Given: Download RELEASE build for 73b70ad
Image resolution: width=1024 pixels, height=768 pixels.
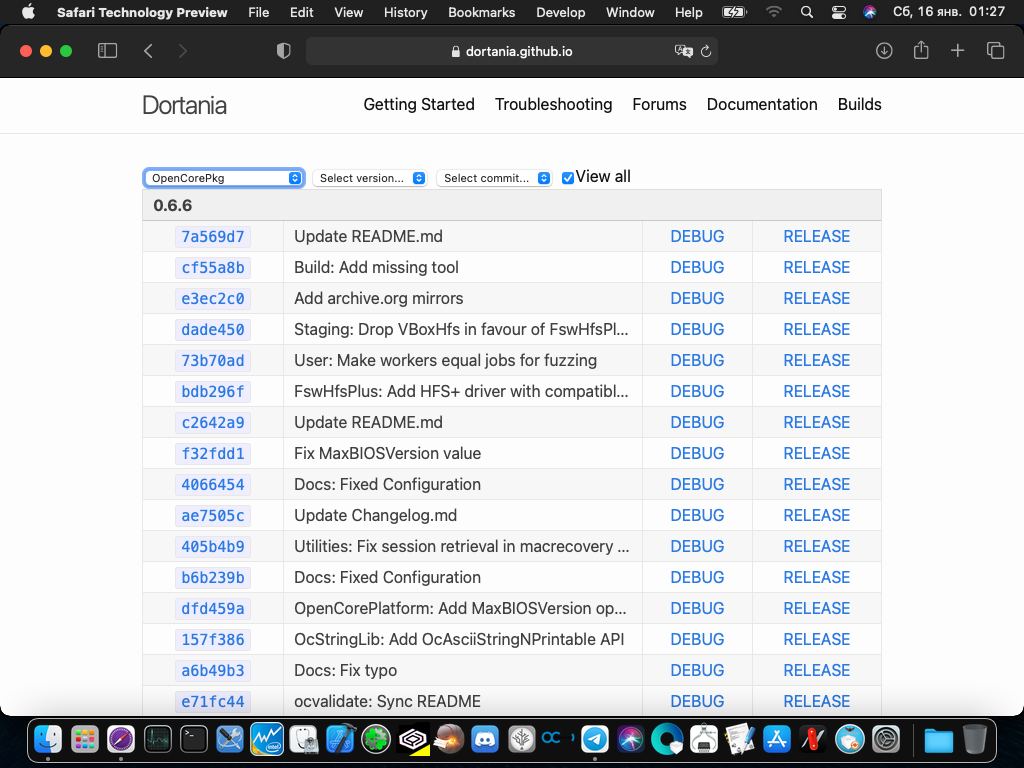Looking at the screenshot, I should point(816,360).
